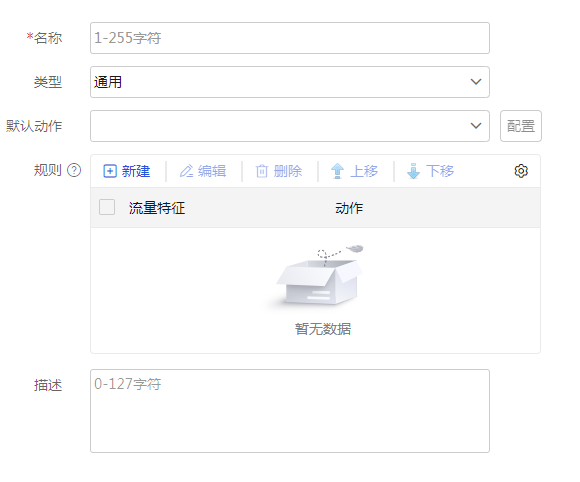Toggle the select-all checkbox beside 流量特征
580x482 pixels.
tap(107, 207)
